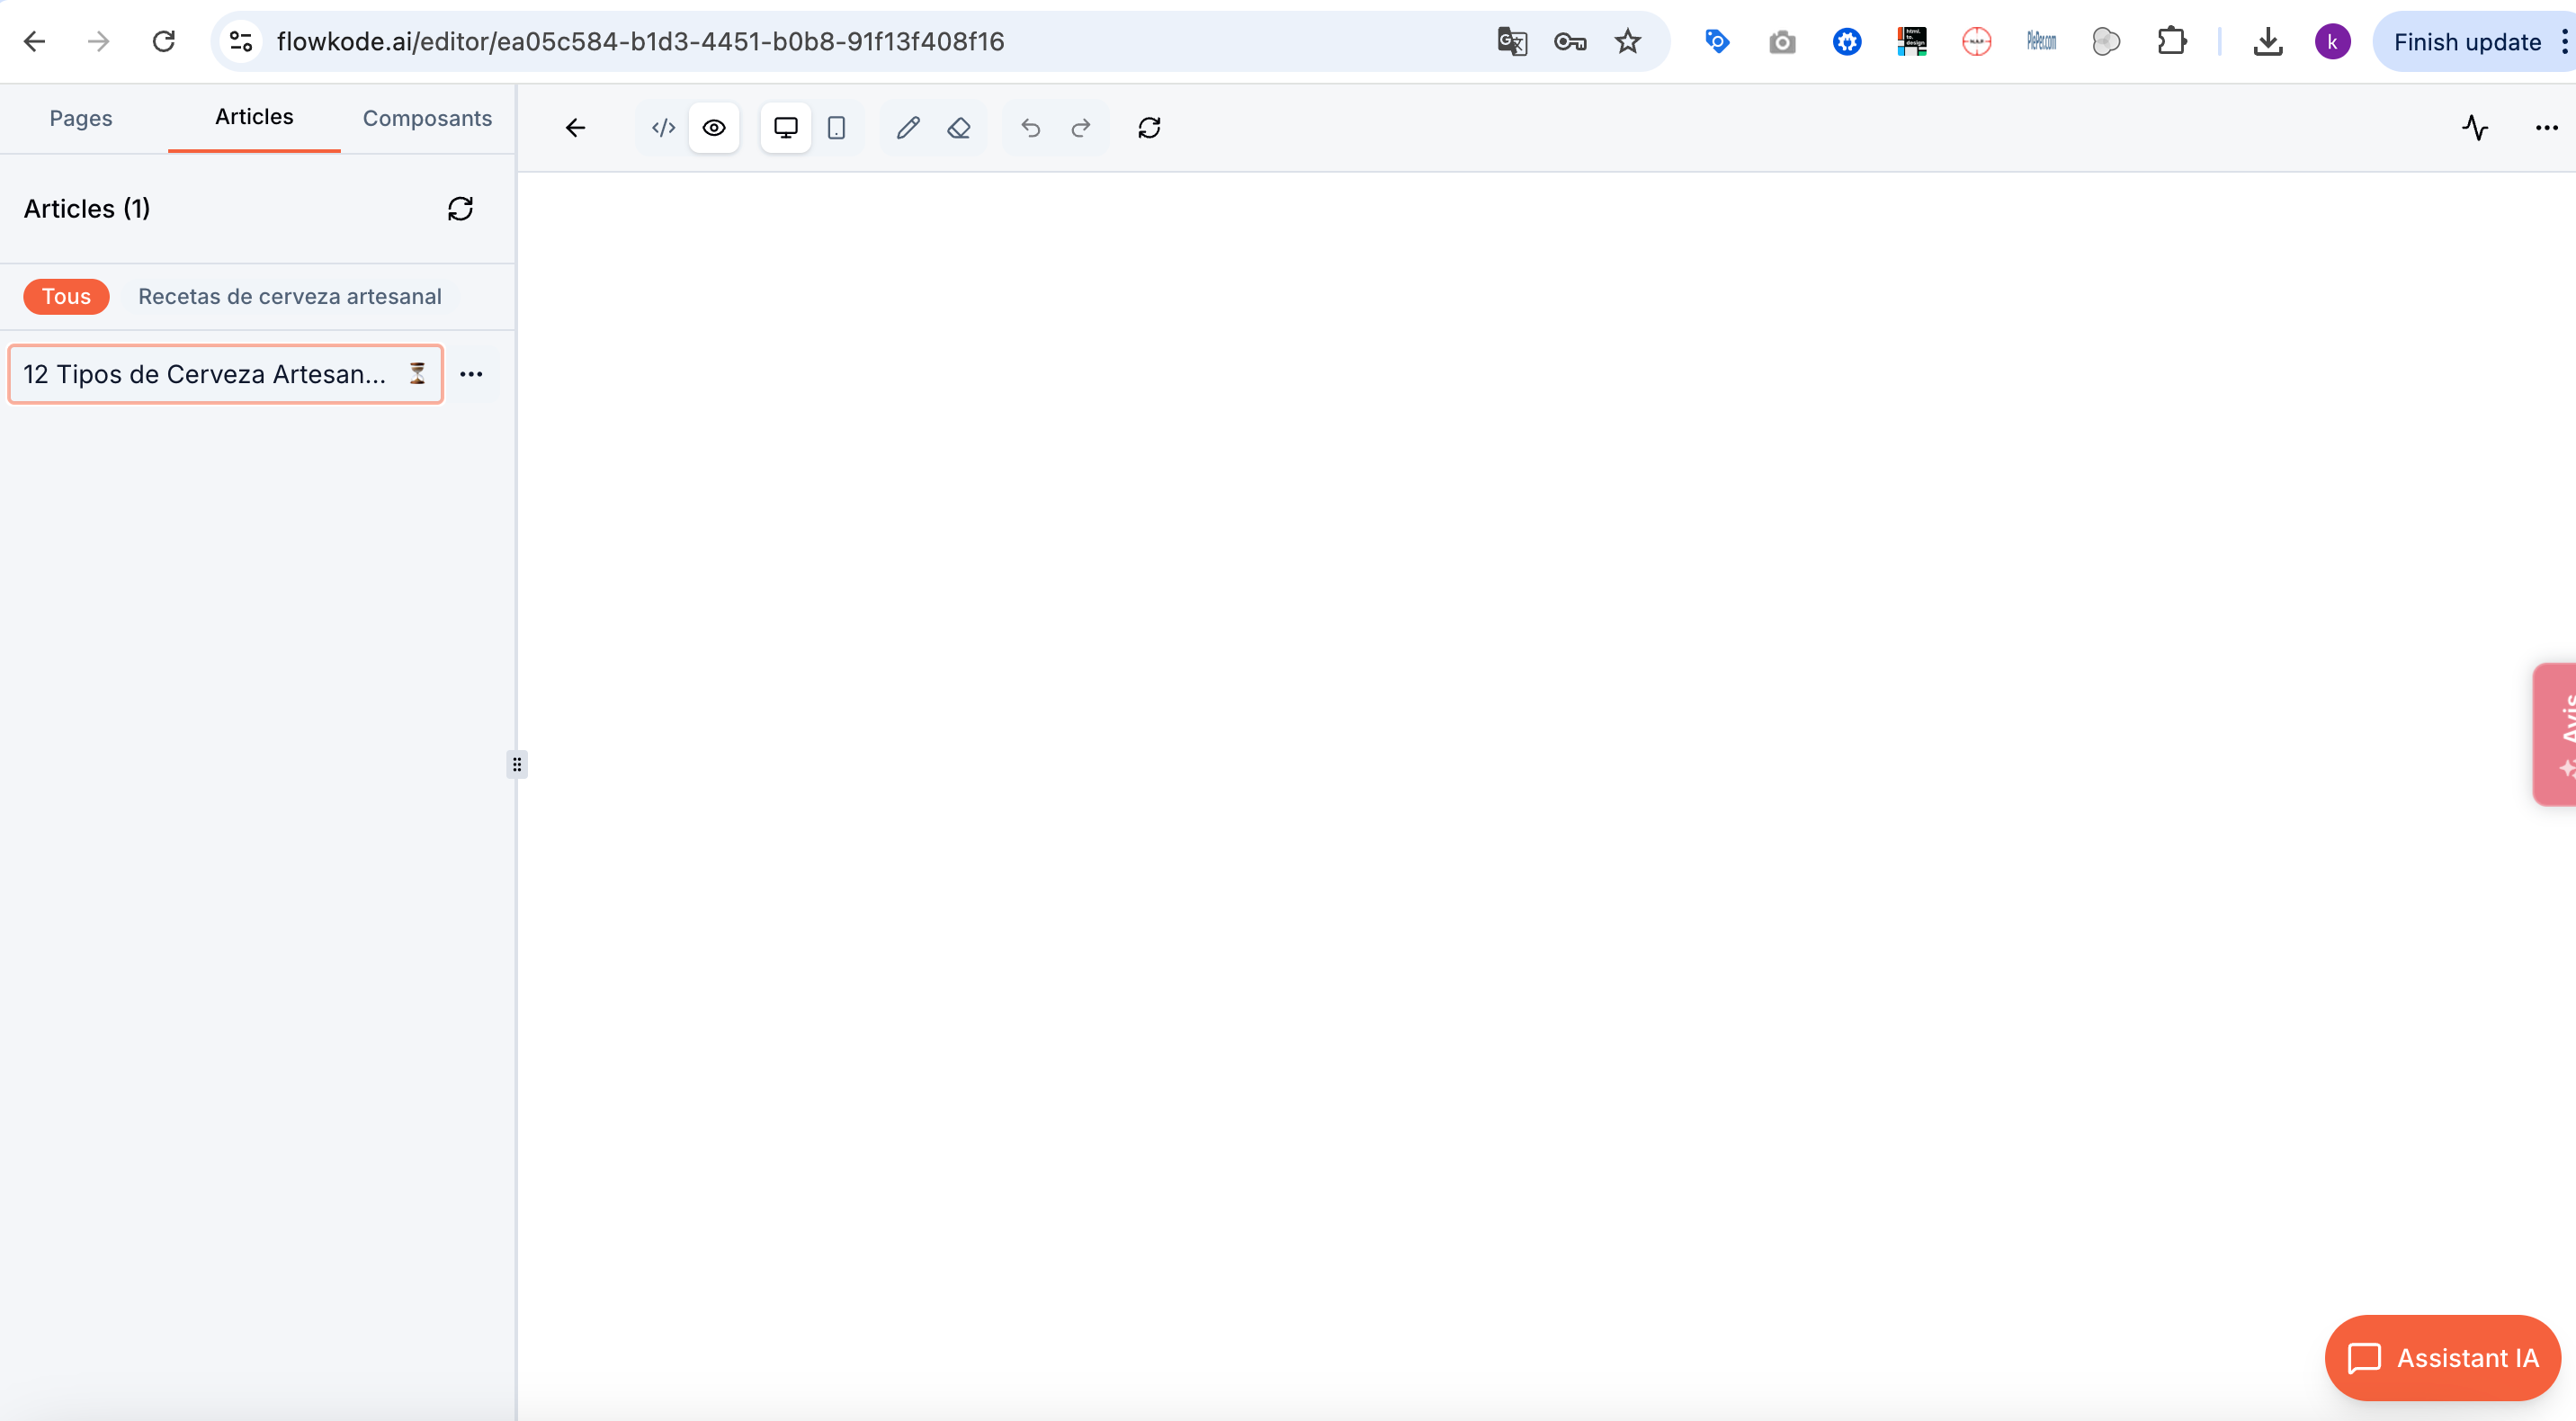Switch to the Composants tab

(427, 118)
